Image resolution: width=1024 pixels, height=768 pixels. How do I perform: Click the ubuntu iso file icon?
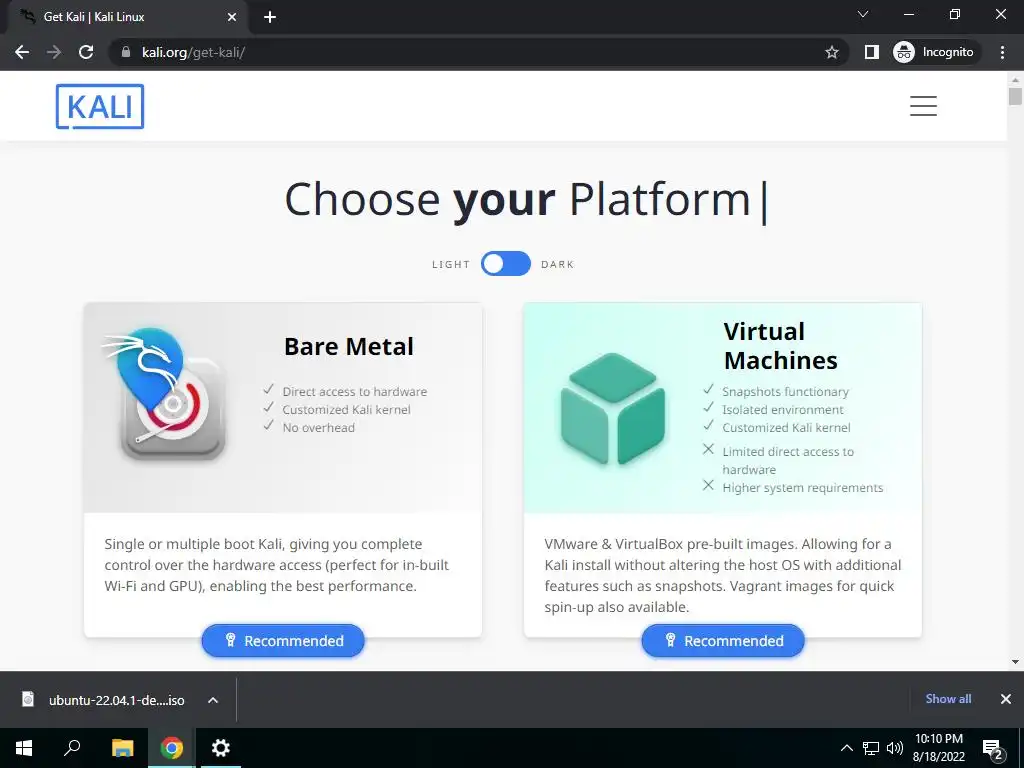[28, 699]
